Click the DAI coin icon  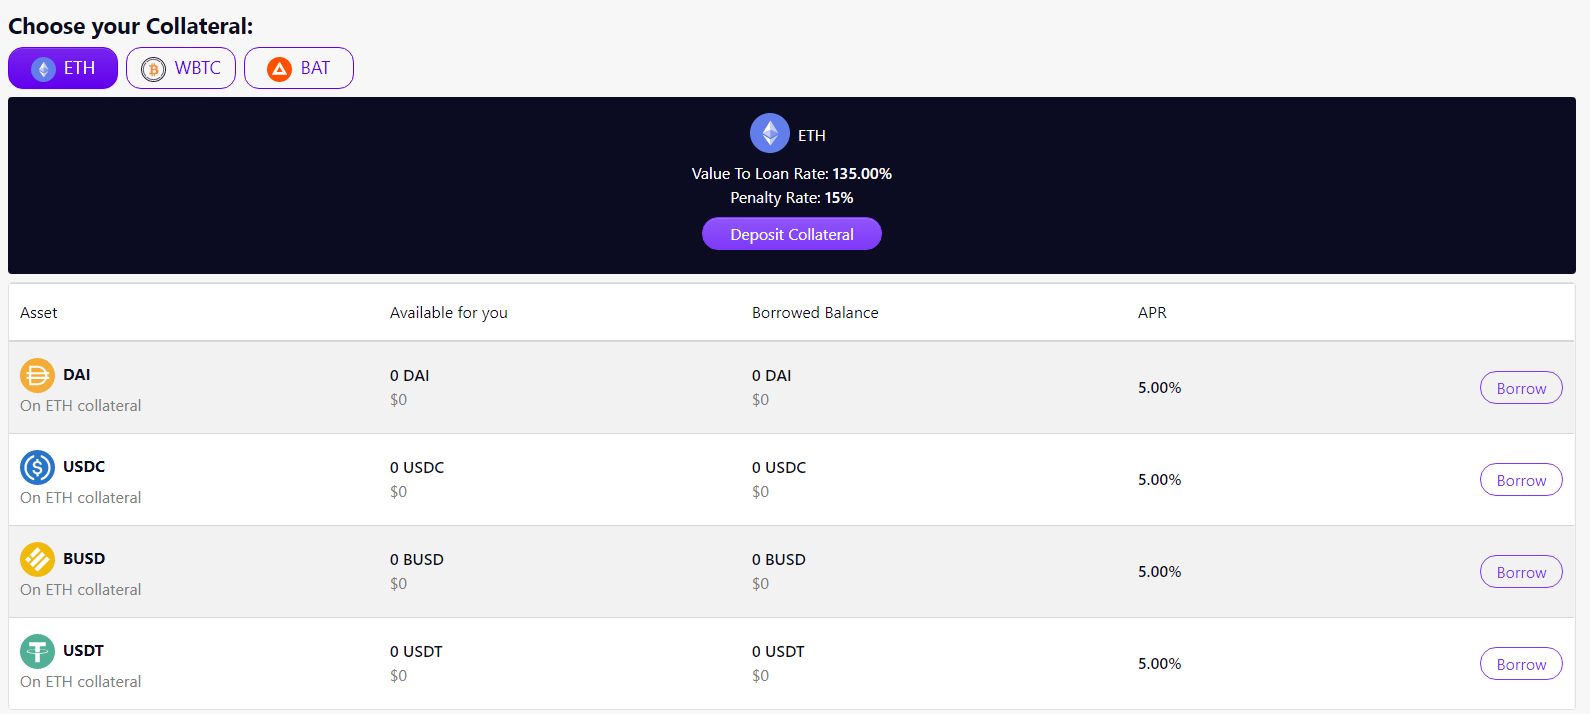(x=37, y=376)
